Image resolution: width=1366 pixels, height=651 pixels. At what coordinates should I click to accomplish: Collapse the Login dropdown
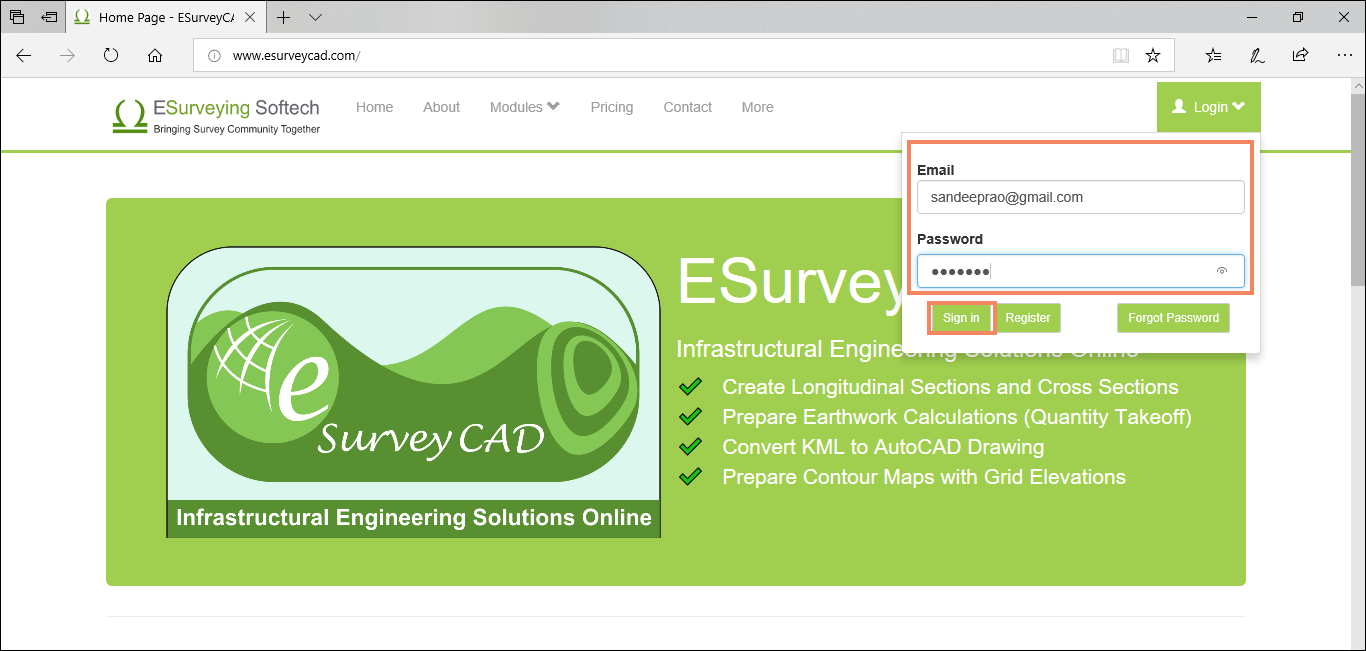click(x=1209, y=107)
